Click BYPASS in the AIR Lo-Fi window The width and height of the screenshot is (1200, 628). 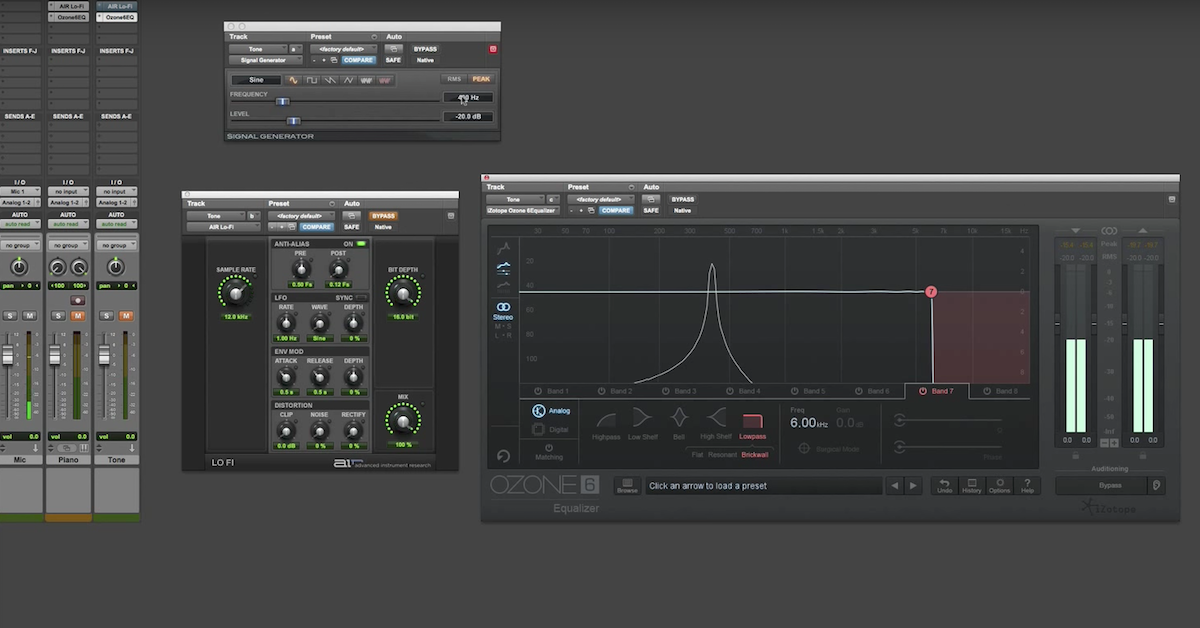click(x=383, y=216)
